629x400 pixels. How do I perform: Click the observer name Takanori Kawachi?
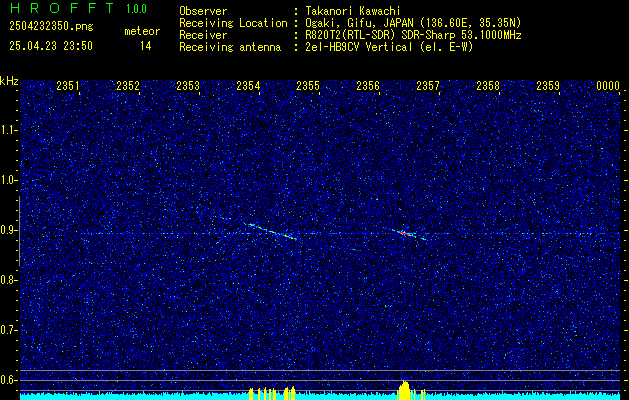353,11
